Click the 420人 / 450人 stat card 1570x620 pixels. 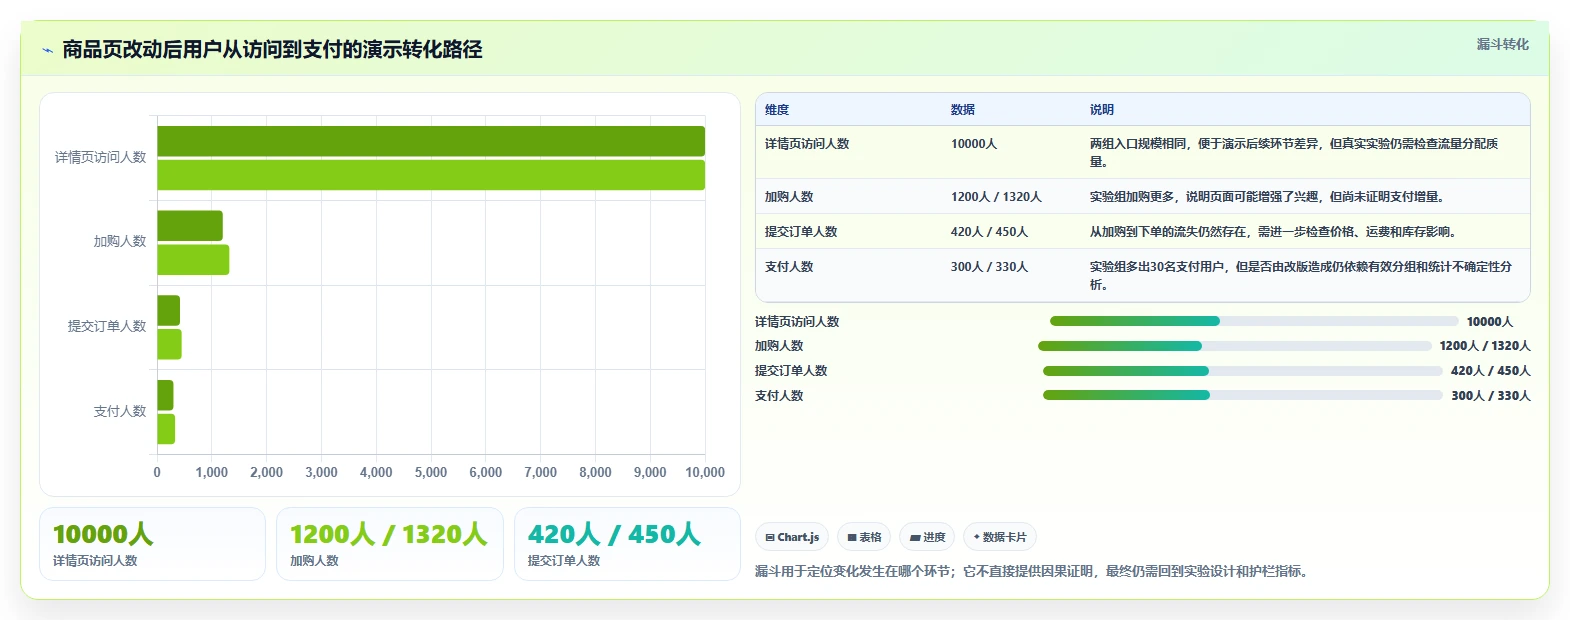[627, 544]
